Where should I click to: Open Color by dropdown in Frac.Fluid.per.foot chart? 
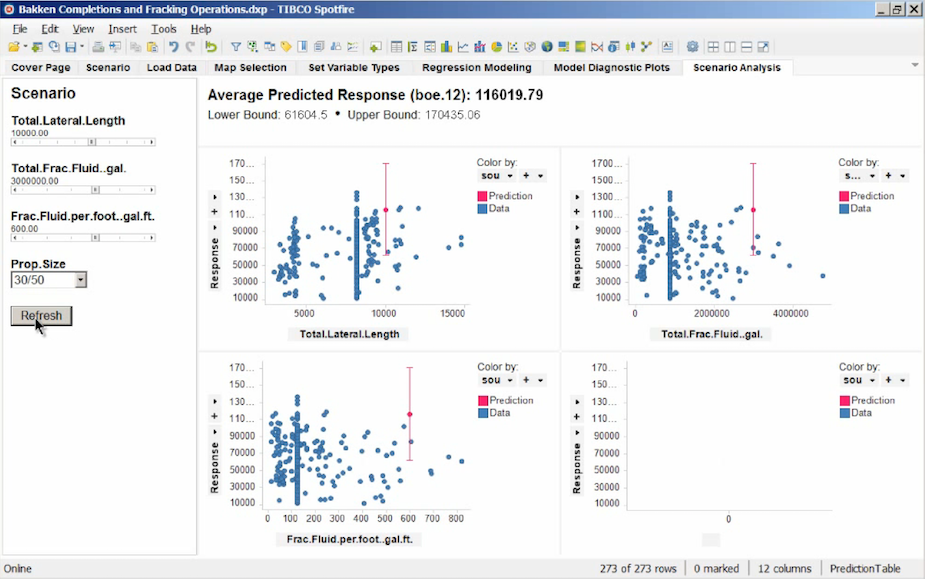pyautogui.click(x=497, y=380)
